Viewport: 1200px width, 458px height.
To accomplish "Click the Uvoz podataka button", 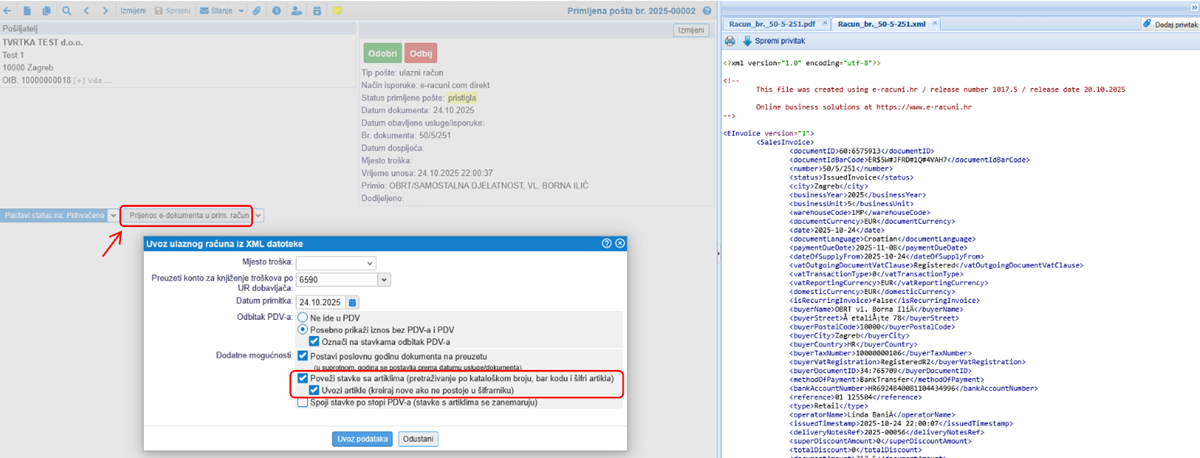I will coord(362,439).
